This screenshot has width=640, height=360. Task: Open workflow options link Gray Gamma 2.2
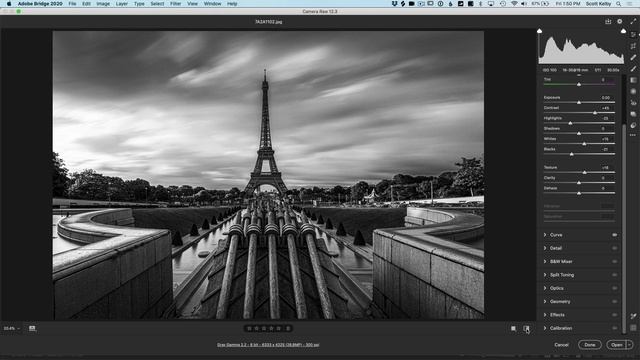(268, 345)
